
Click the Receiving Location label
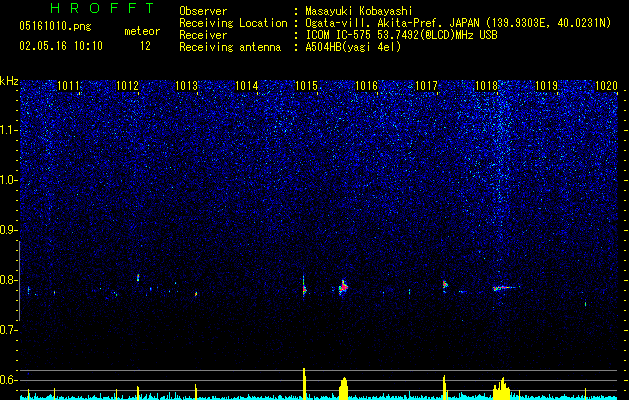point(233,23)
